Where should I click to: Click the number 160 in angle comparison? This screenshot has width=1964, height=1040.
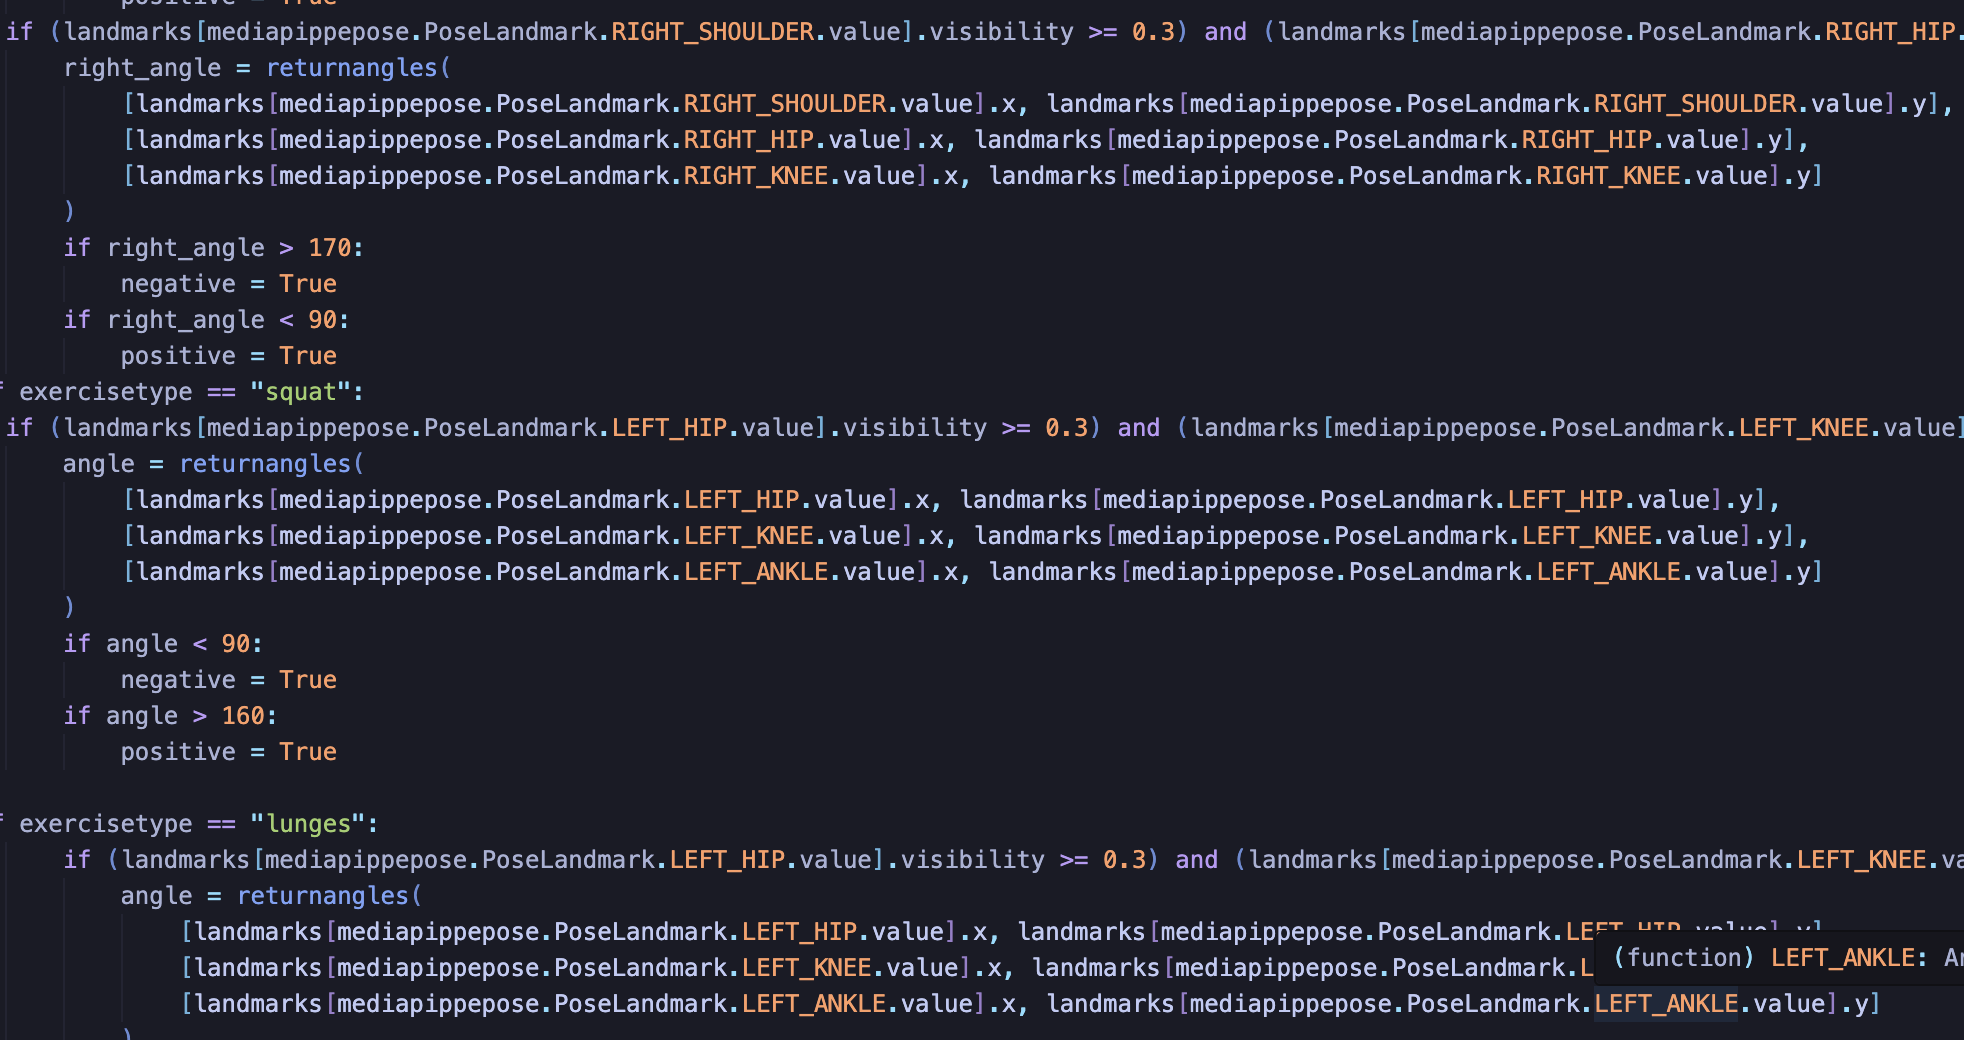point(243,716)
